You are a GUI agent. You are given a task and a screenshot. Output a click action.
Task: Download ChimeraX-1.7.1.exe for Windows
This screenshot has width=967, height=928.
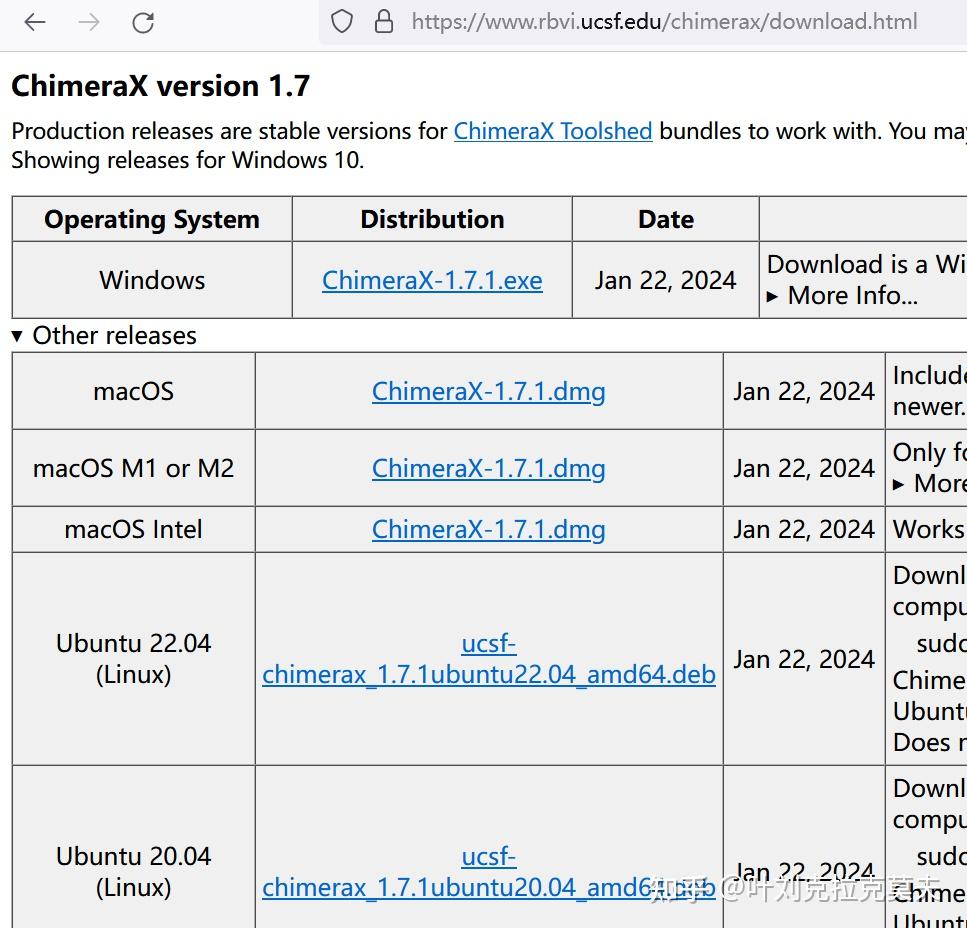[432, 281]
